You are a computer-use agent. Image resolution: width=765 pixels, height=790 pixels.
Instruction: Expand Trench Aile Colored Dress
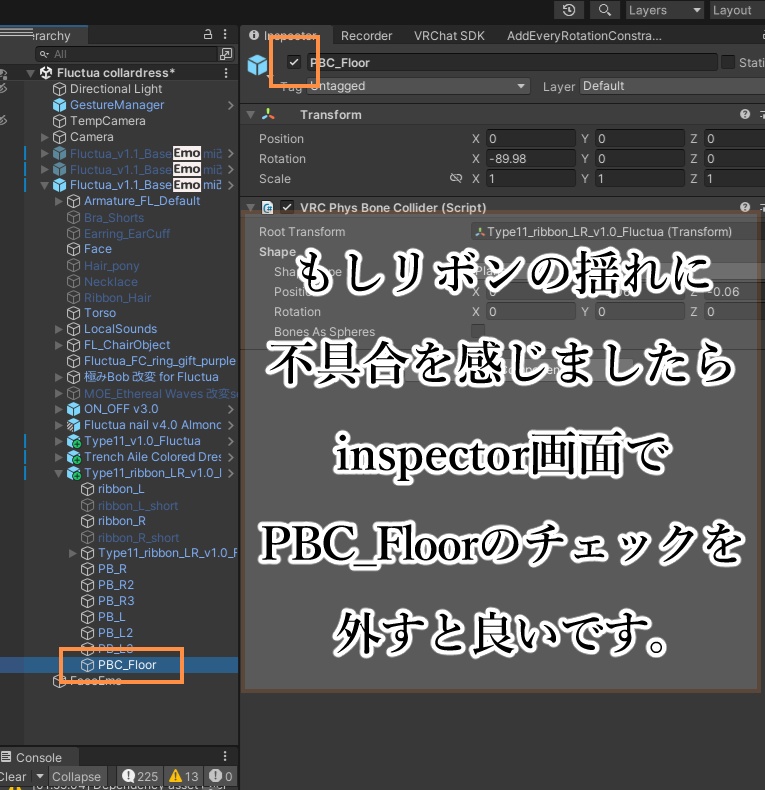point(58,457)
